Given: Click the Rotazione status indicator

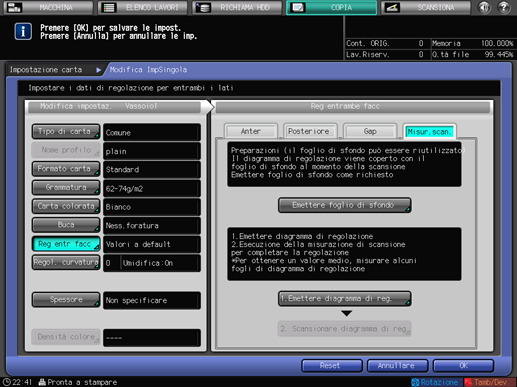Looking at the screenshot, I should point(436,382).
